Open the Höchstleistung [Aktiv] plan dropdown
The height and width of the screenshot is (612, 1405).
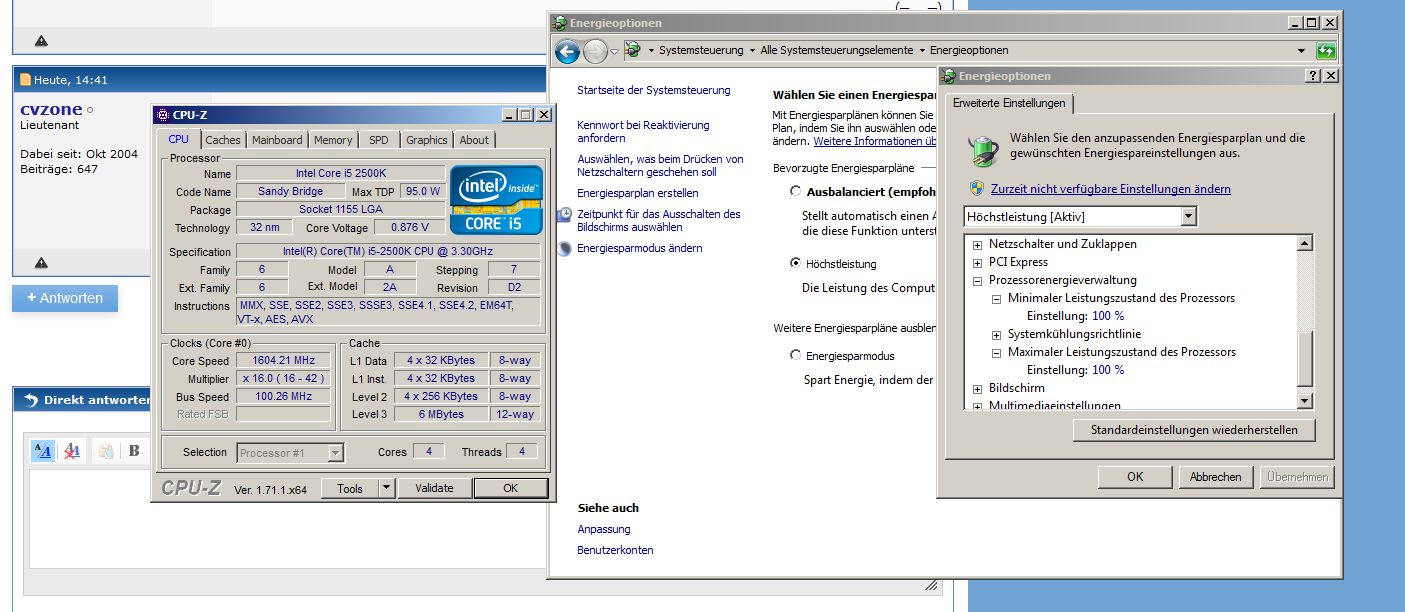coord(1188,217)
